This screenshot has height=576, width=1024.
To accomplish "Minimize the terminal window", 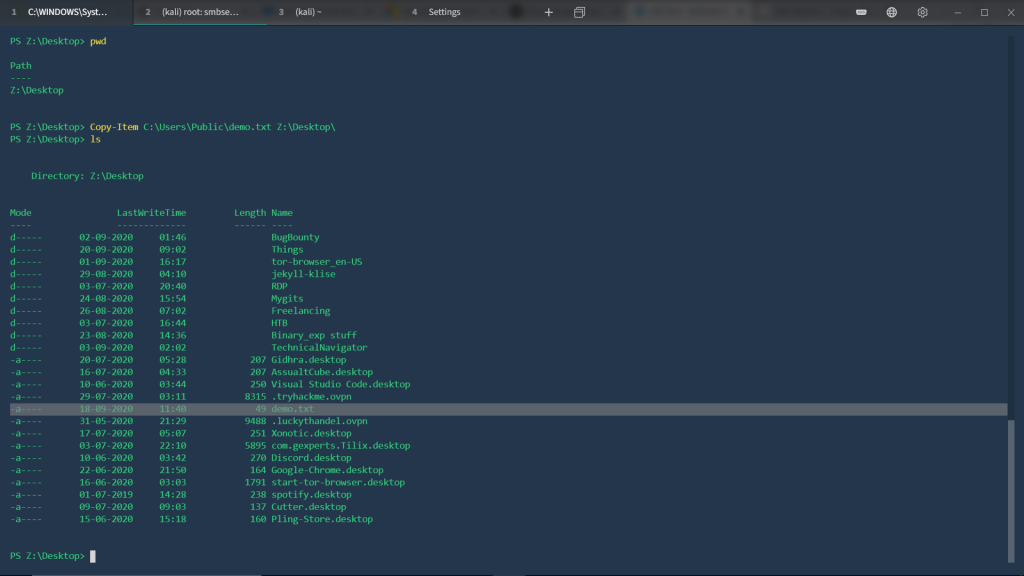I will (x=957, y=12).
